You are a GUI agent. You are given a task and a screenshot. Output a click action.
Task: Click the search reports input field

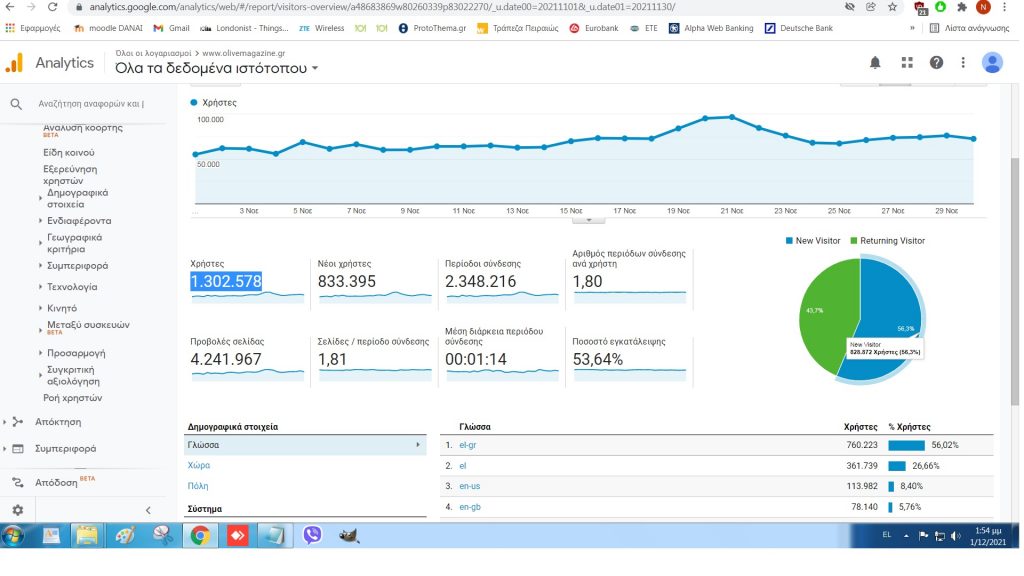[90, 104]
